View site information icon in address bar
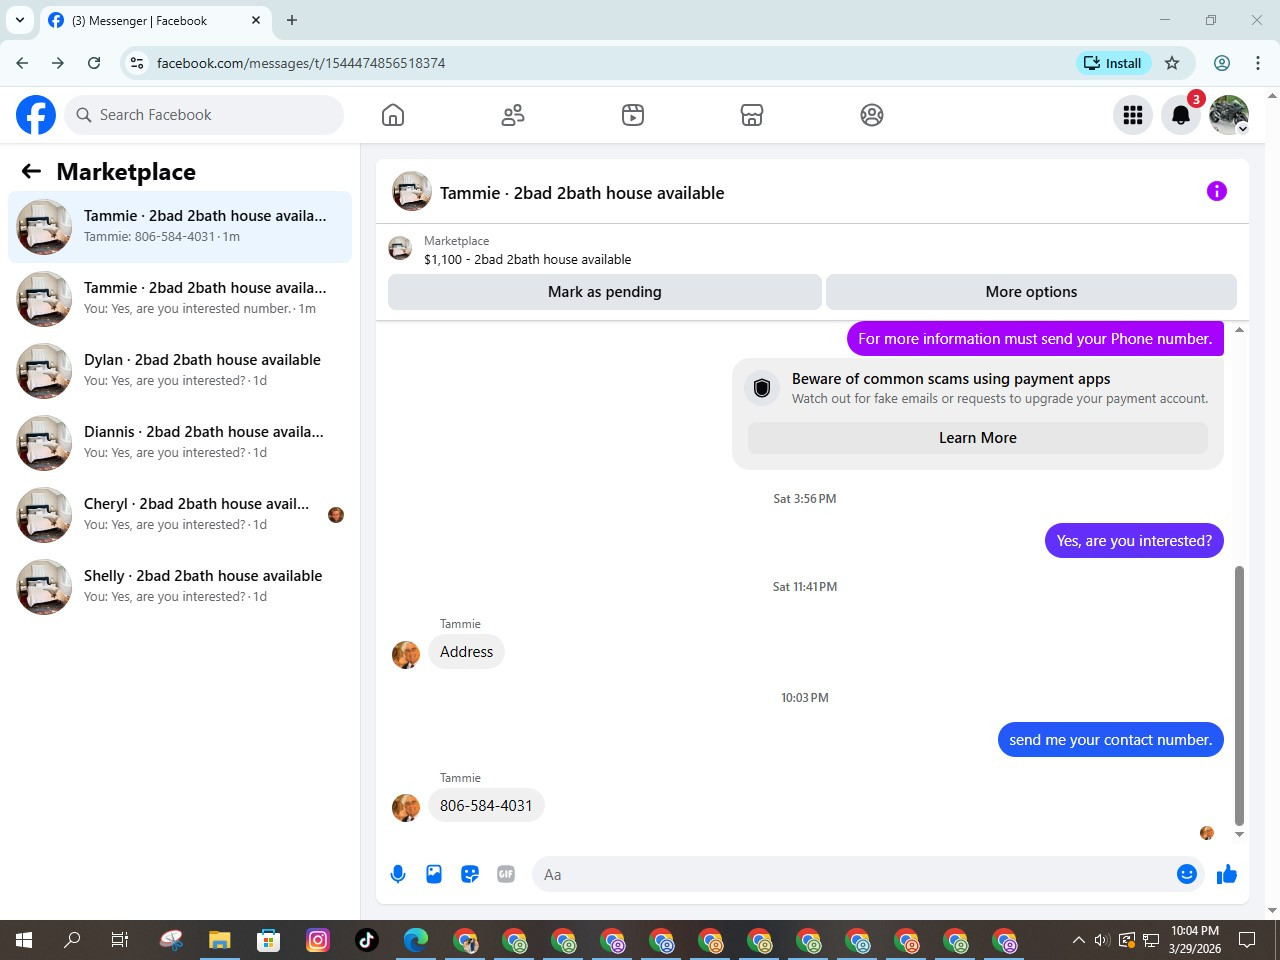The width and height of the screenshot is (1280, 960). click(x=137, y=63)
